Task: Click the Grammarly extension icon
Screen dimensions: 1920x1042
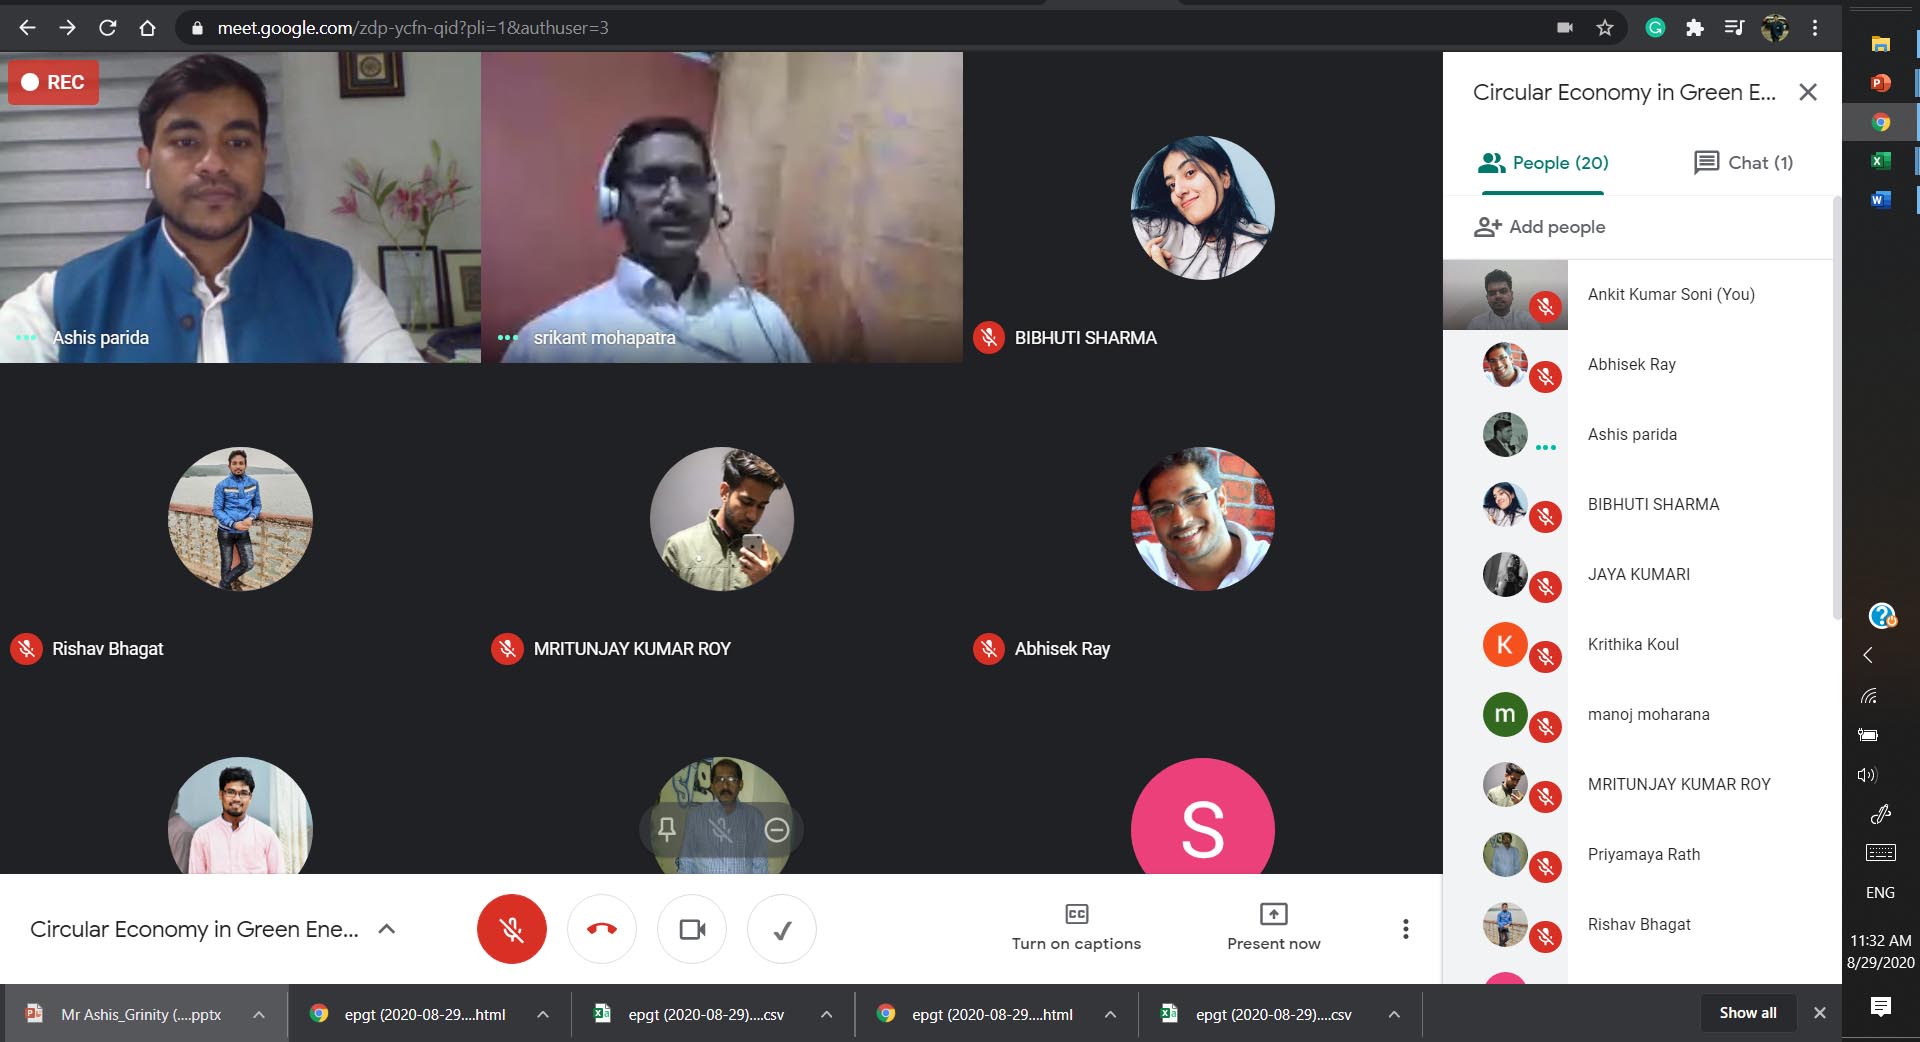Action: (1655, 28)
